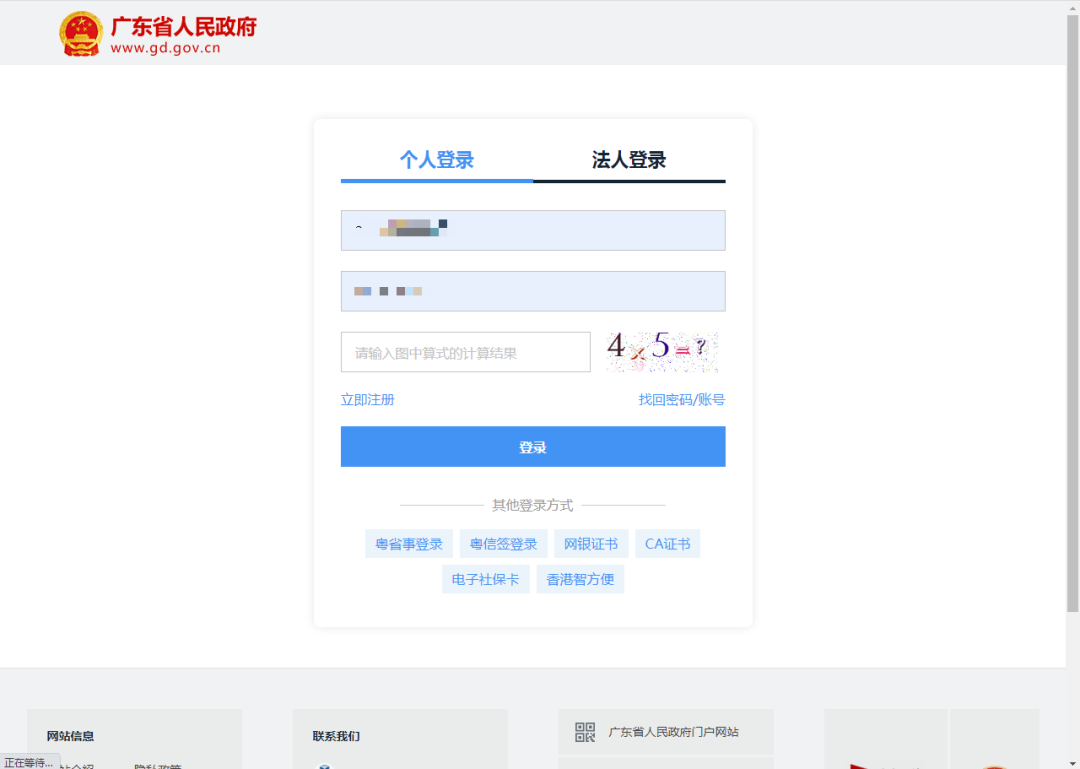Click the blue 登录 login button
This screenshot has width=1080, height=769.
coord(532,446)
